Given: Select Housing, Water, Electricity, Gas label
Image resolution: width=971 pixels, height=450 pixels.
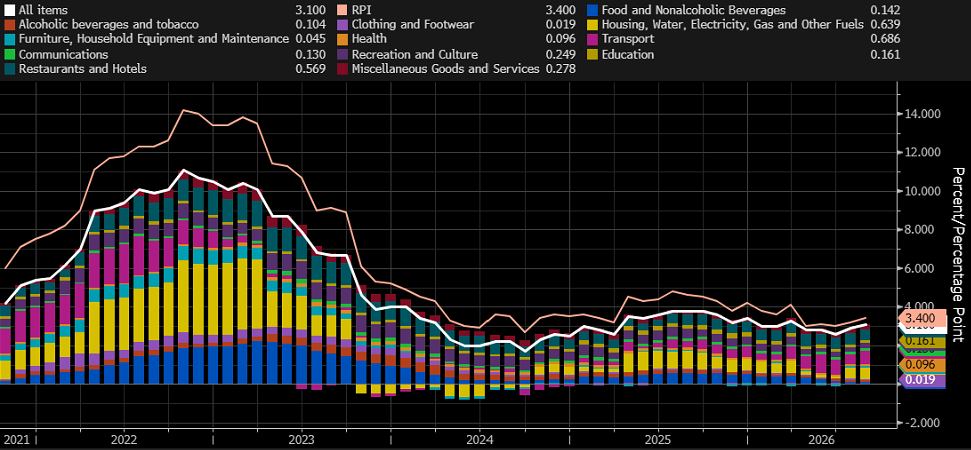Looking at the screenshot, I should coord(733,25).
